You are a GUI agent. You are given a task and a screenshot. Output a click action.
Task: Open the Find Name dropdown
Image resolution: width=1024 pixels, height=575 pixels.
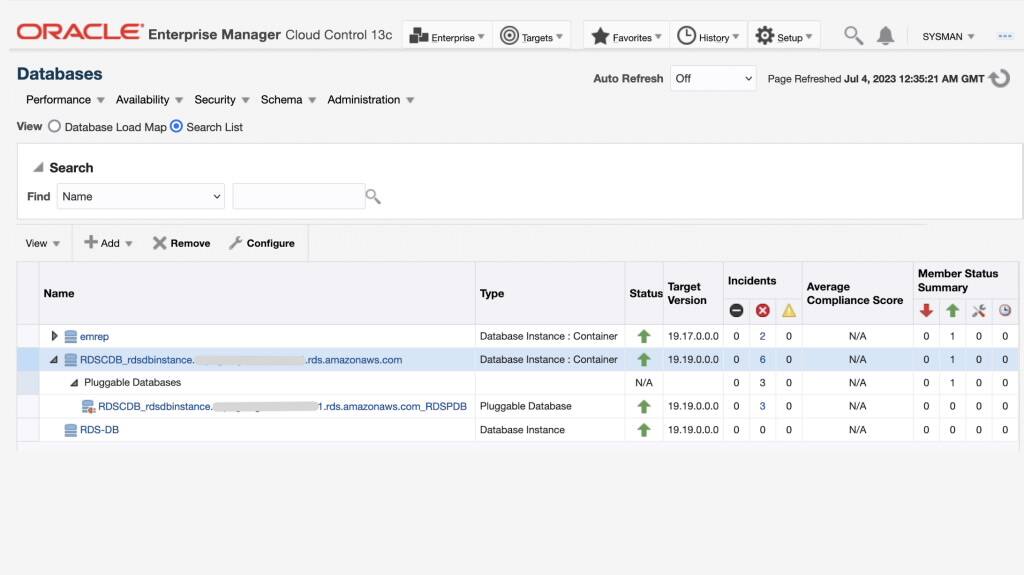coord(140,196)
